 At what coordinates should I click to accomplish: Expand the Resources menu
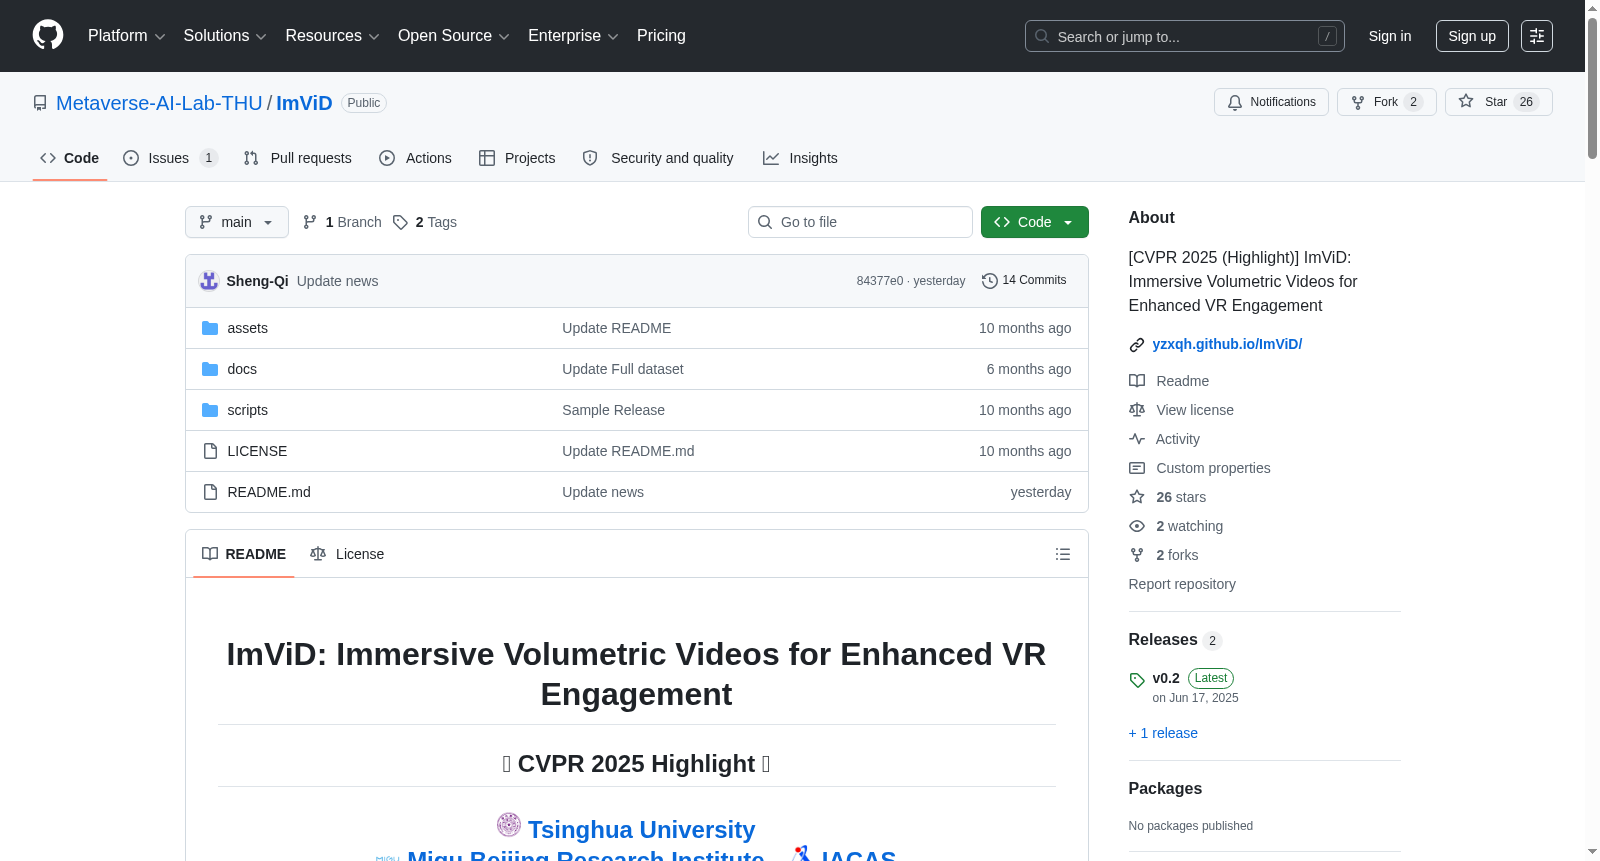click(332, 36)
